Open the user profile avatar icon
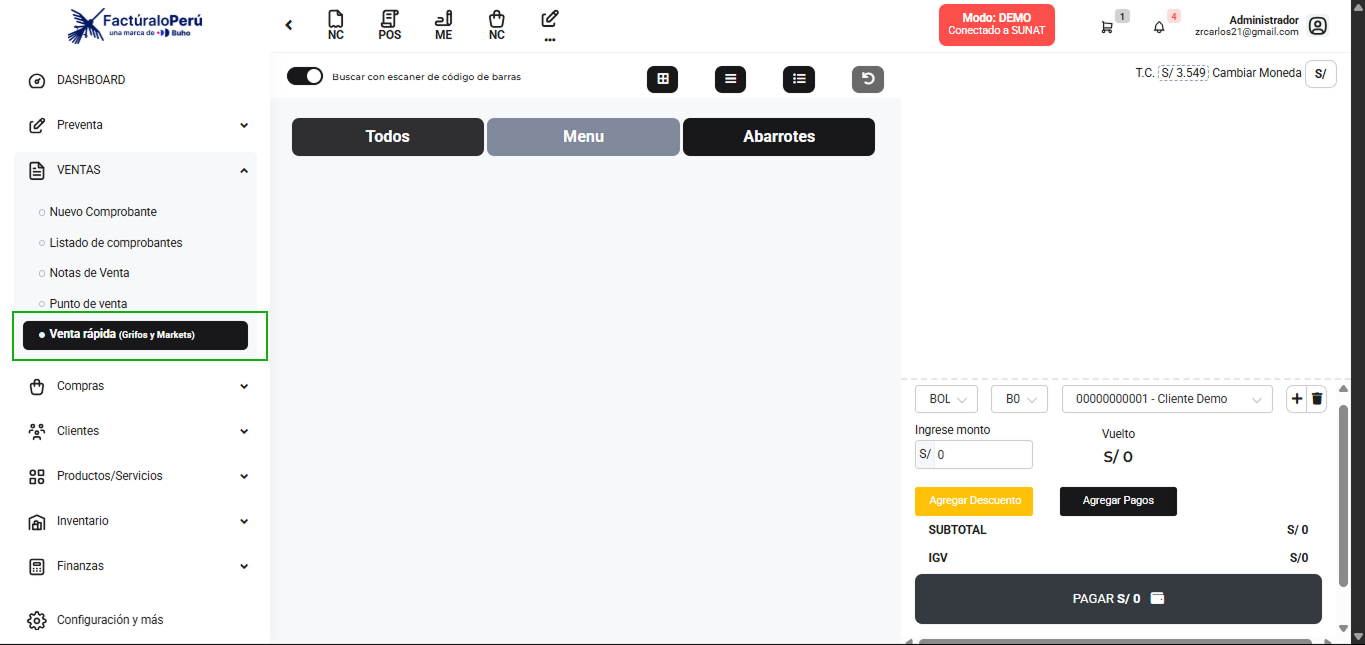Viewport: 1365px width, 645px height. pyautogui.click(x=1318, y=27)
